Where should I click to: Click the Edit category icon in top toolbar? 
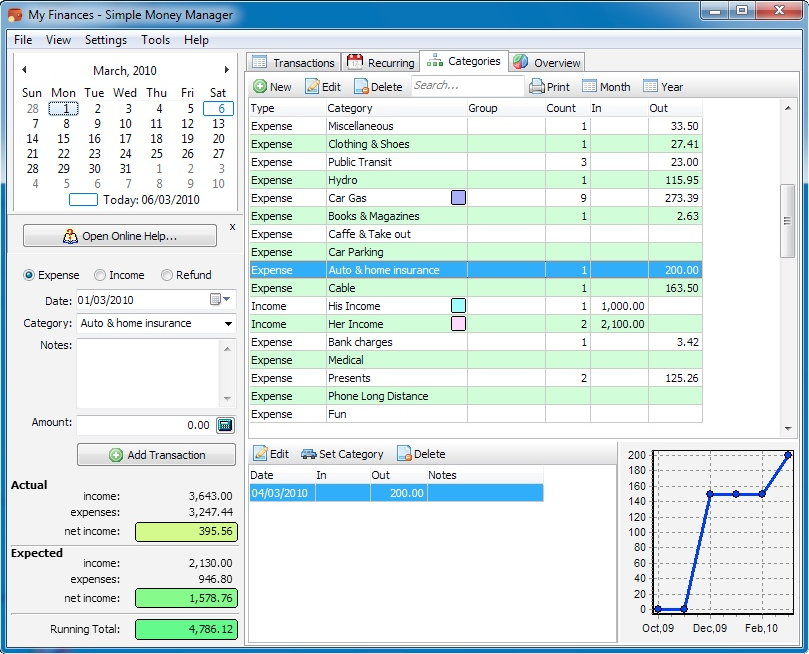pos(312,87)
